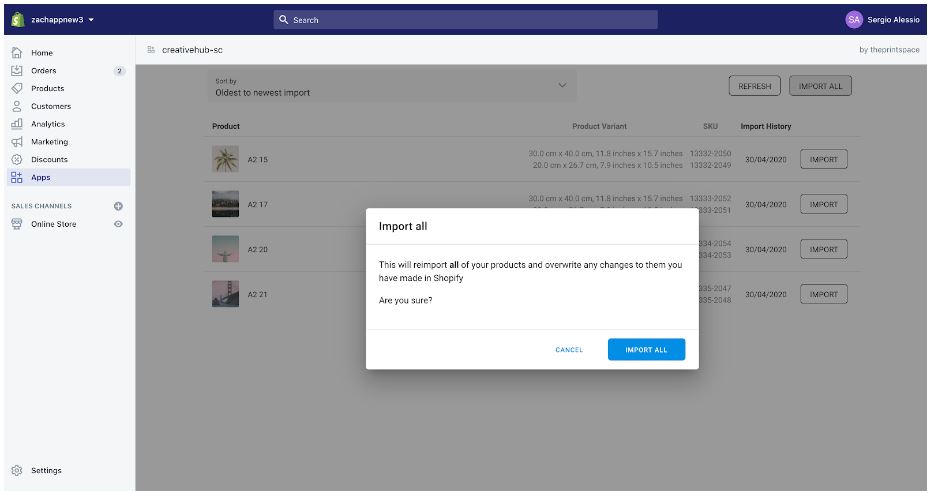Open the zachappnew3 store switcher dropdown
This screenshot has height=494, width=930.
tap(62, 20)
